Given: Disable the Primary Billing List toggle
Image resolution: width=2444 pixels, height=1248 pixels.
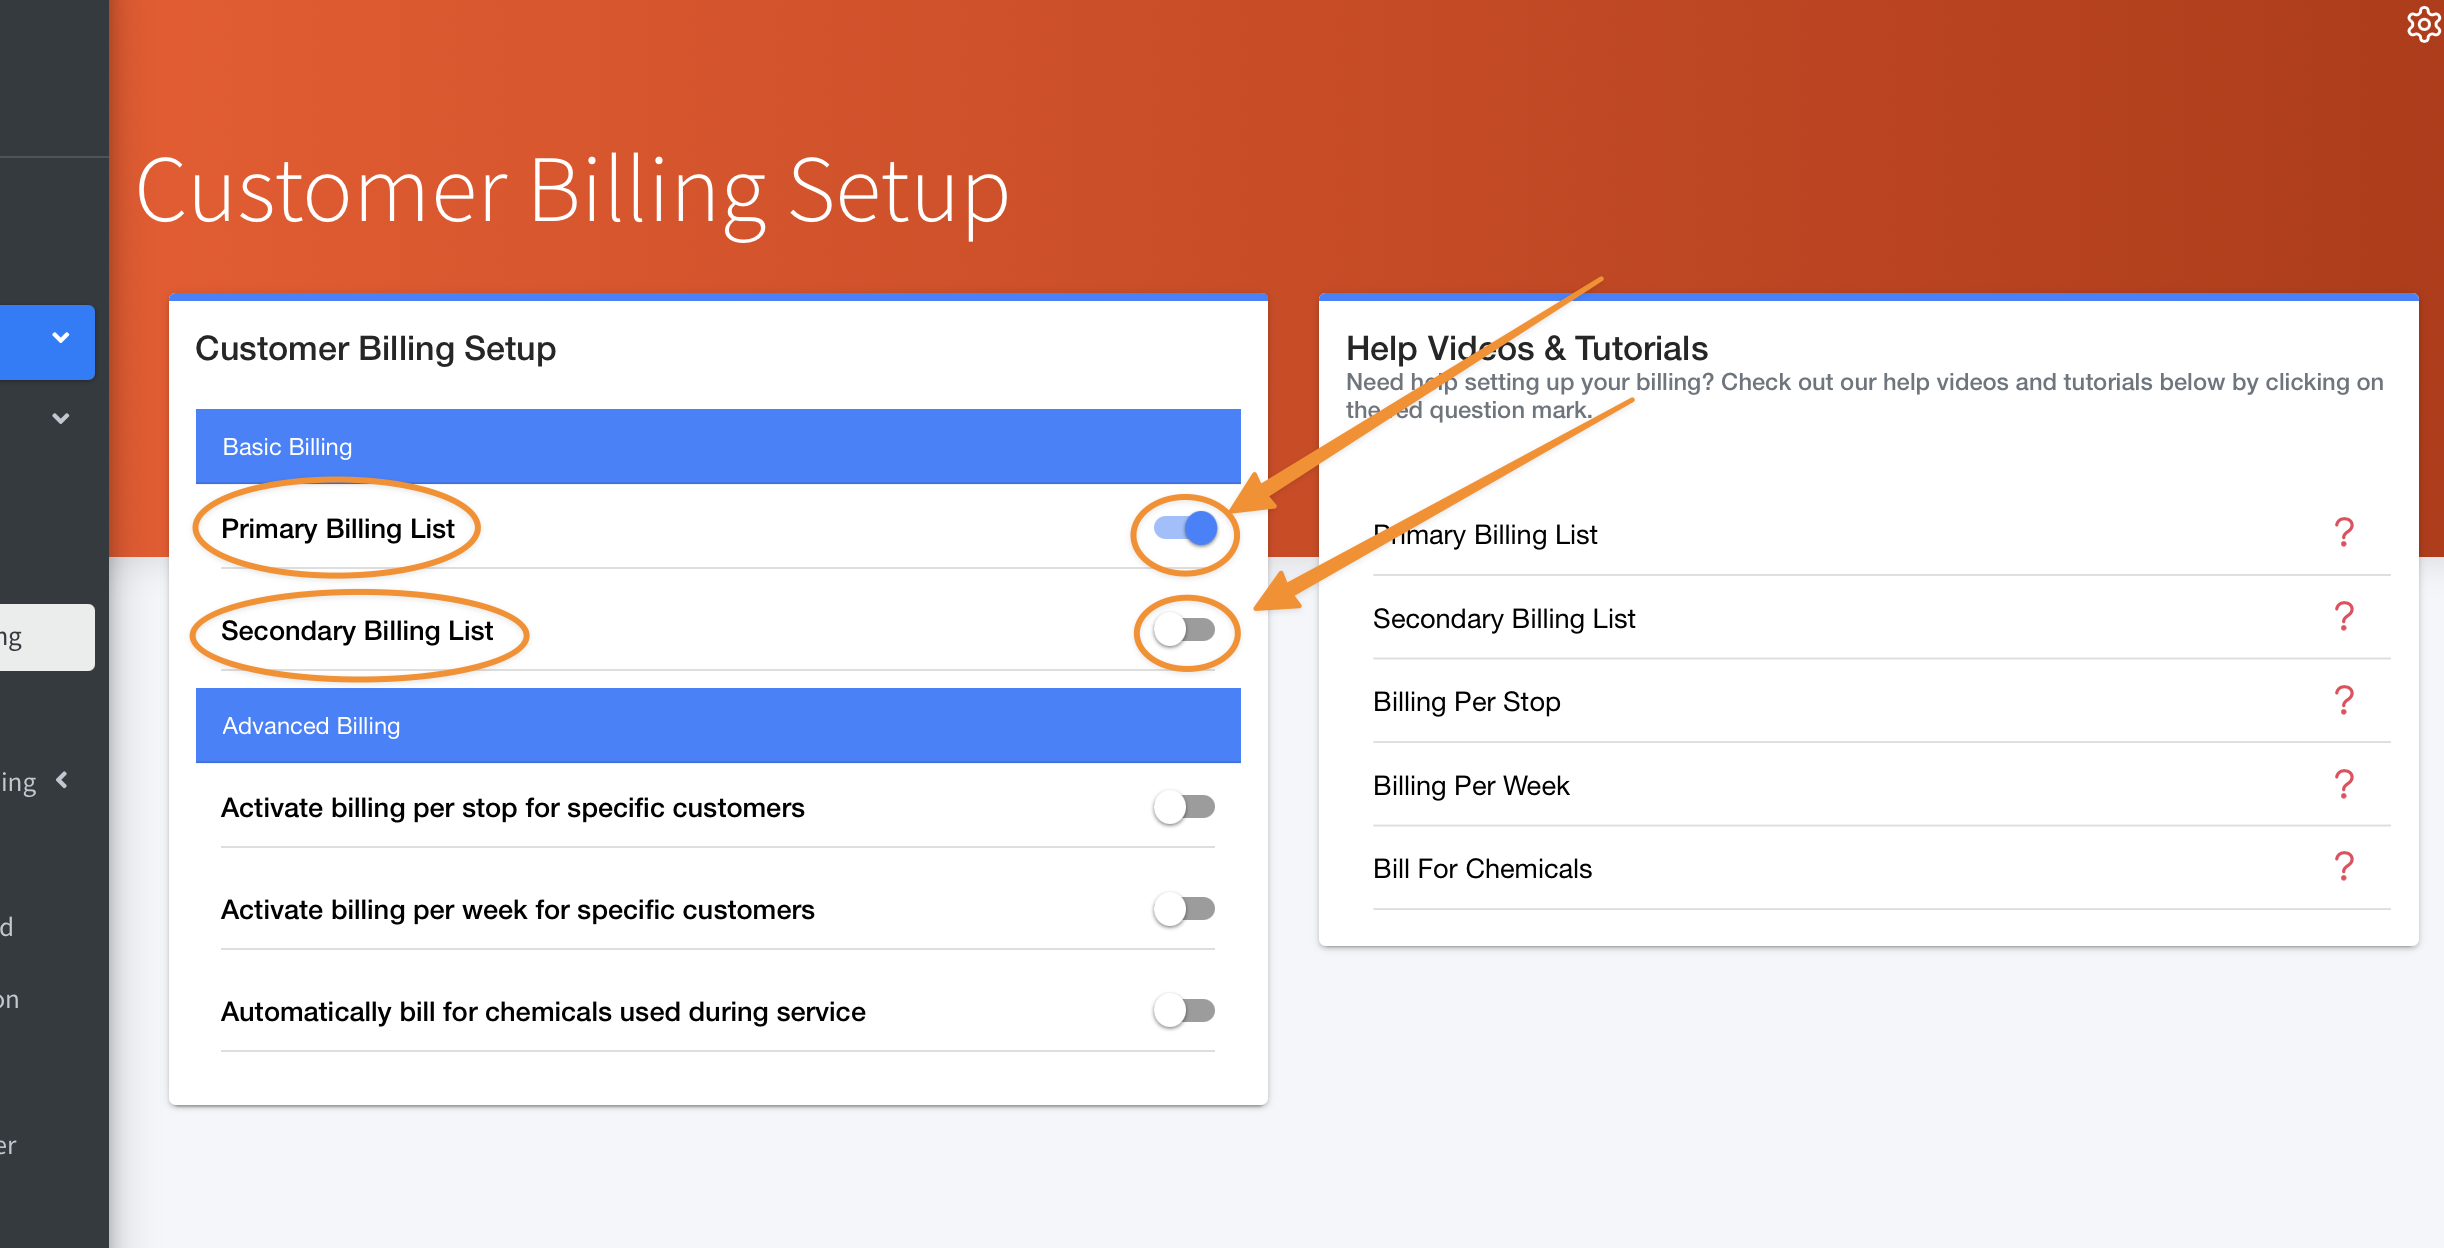Looking at the screenshot, I should coord(1185,528).
